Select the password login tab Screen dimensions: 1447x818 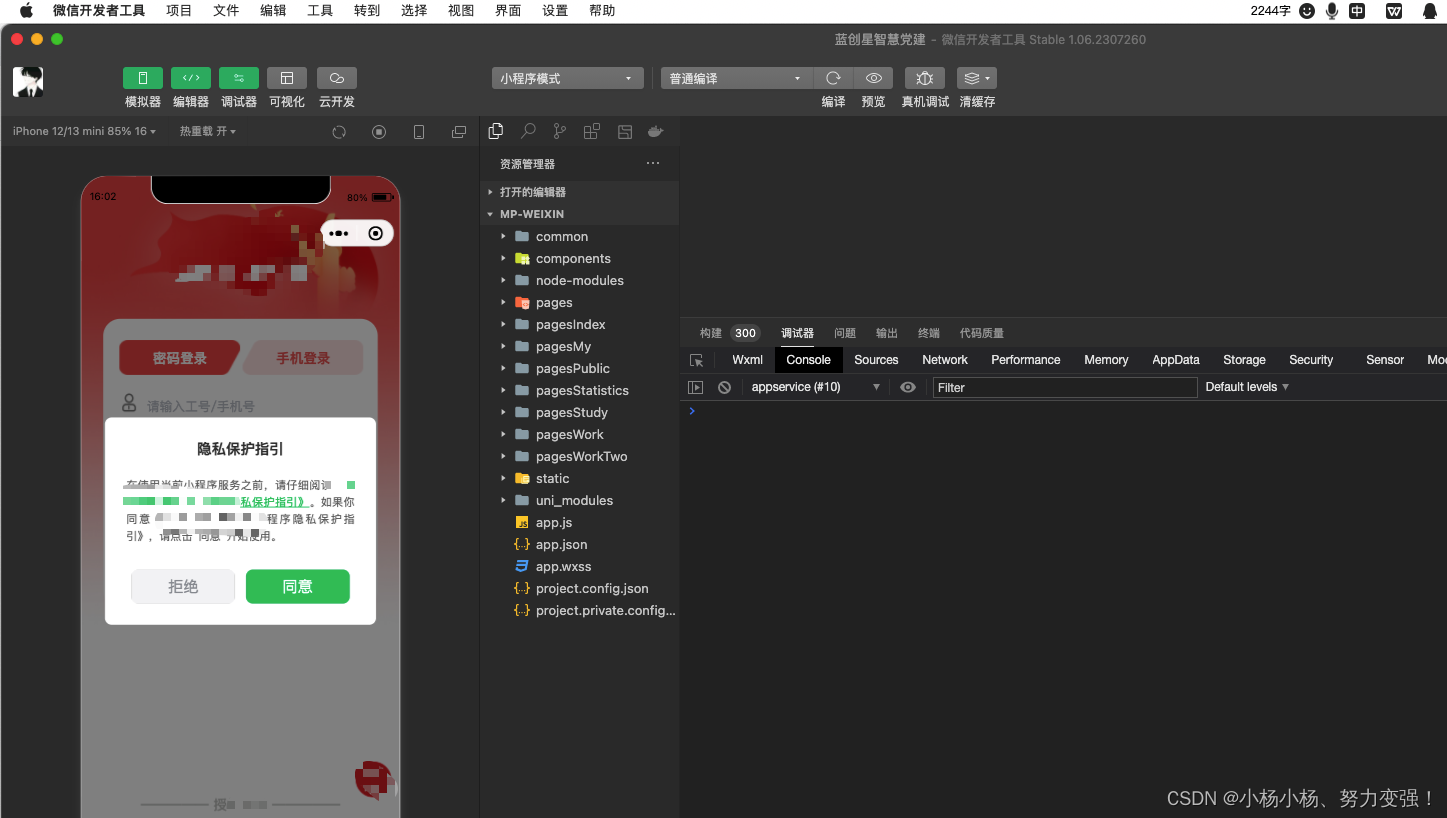[180, 358]
